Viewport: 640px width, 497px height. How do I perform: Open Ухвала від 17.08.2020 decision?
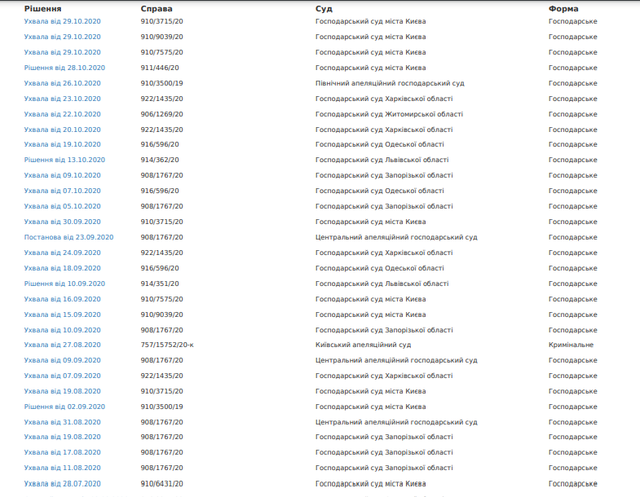pos(62,453)
